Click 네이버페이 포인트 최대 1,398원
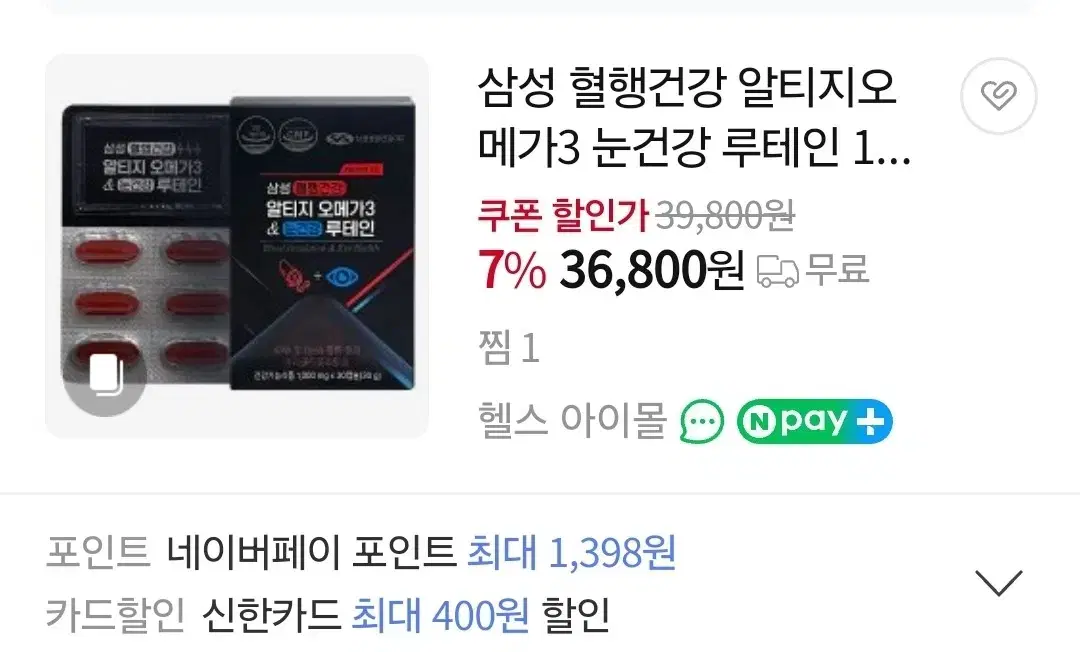 pos(421,552)
